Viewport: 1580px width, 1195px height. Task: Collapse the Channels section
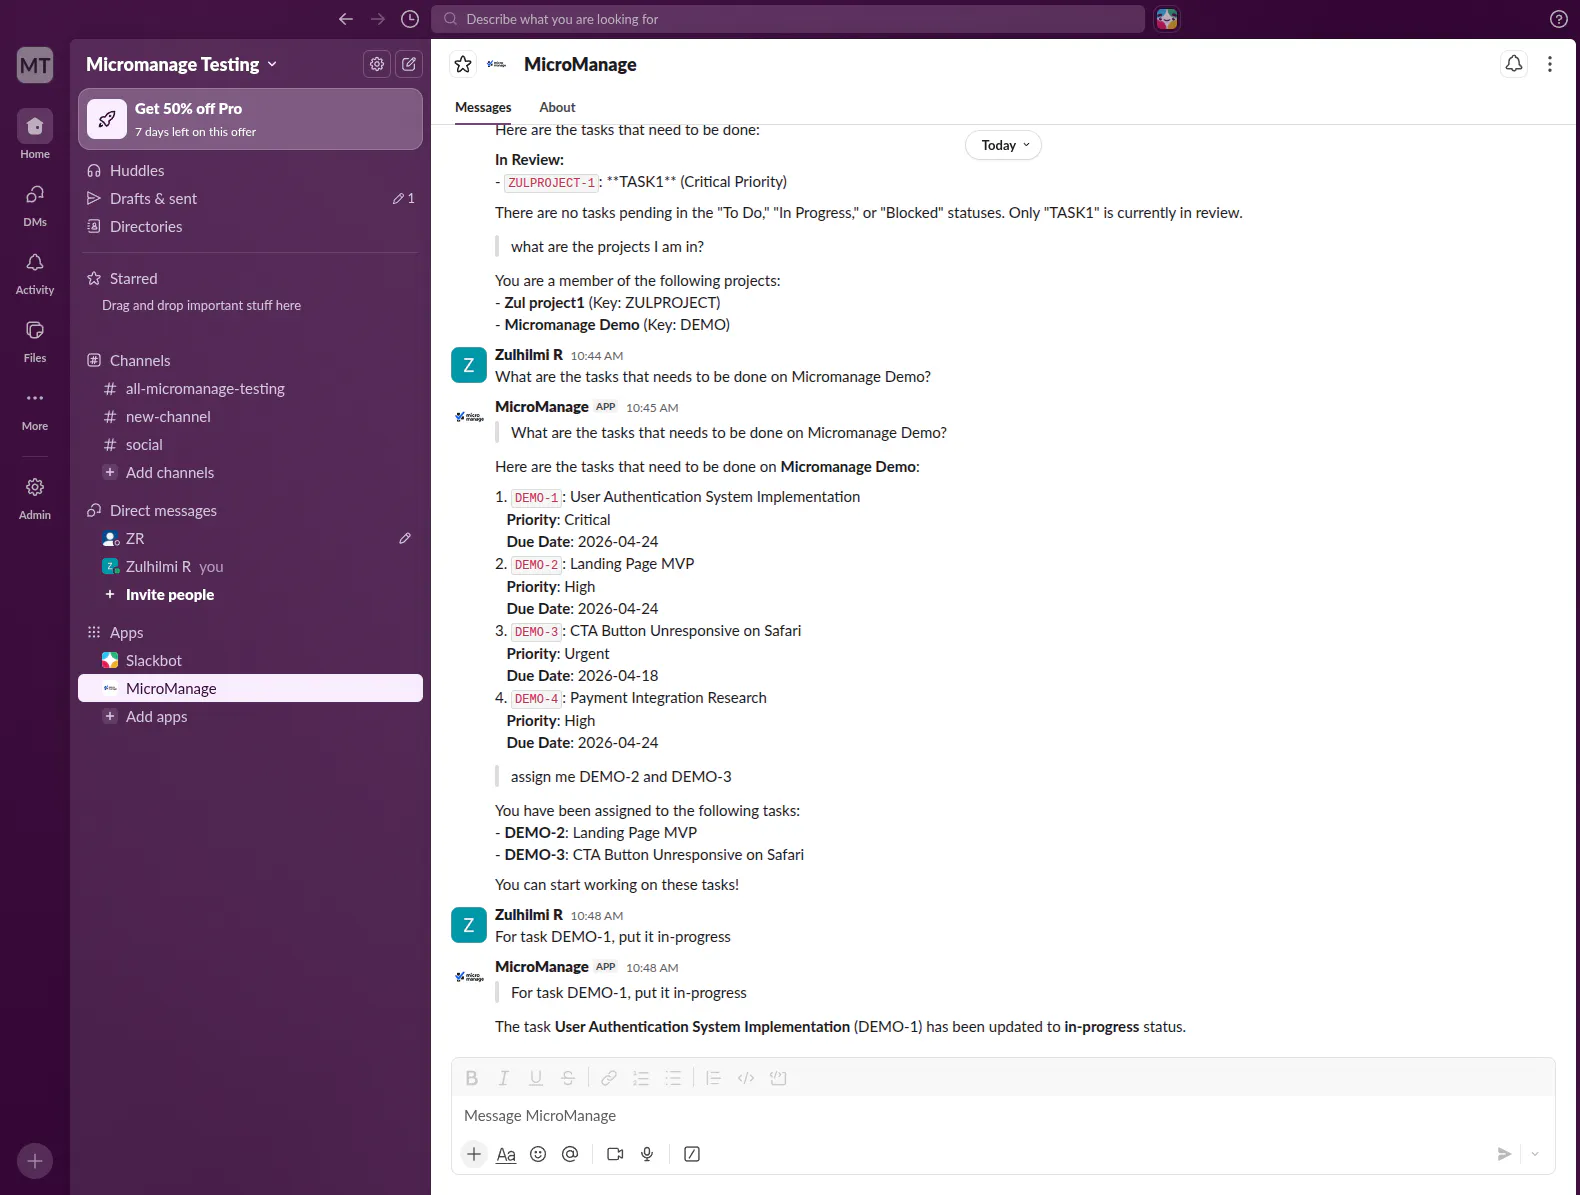(139, 360)
